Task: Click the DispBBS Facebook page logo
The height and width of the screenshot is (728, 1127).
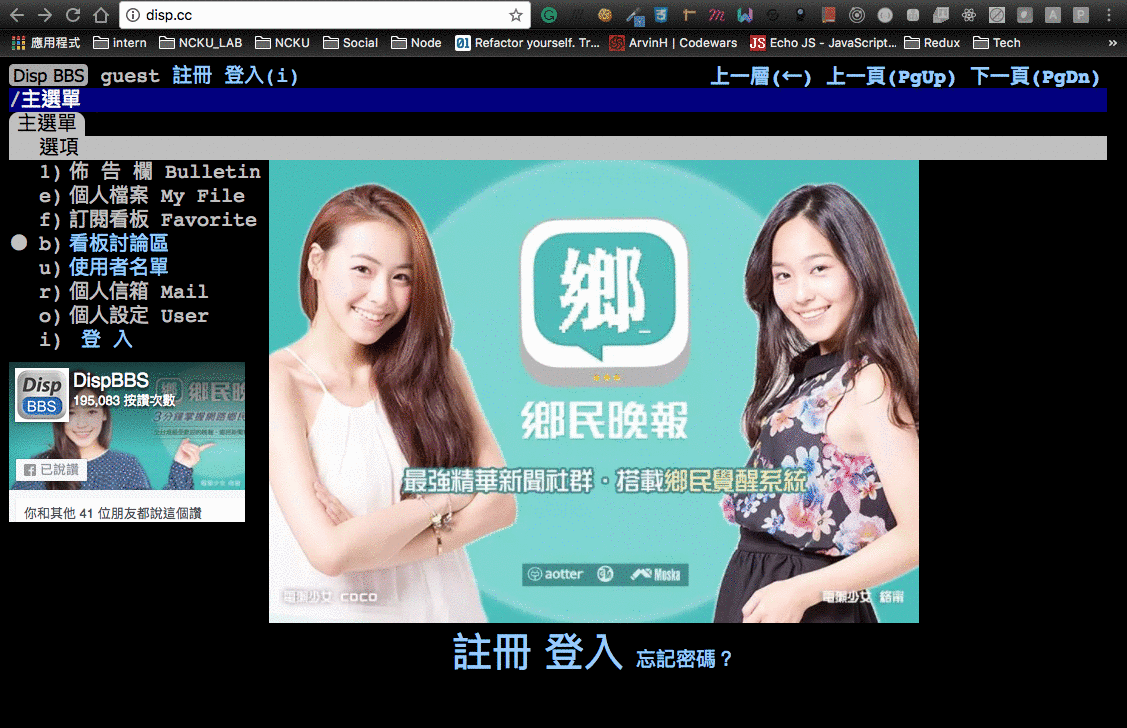Action: tap(42, 395)
